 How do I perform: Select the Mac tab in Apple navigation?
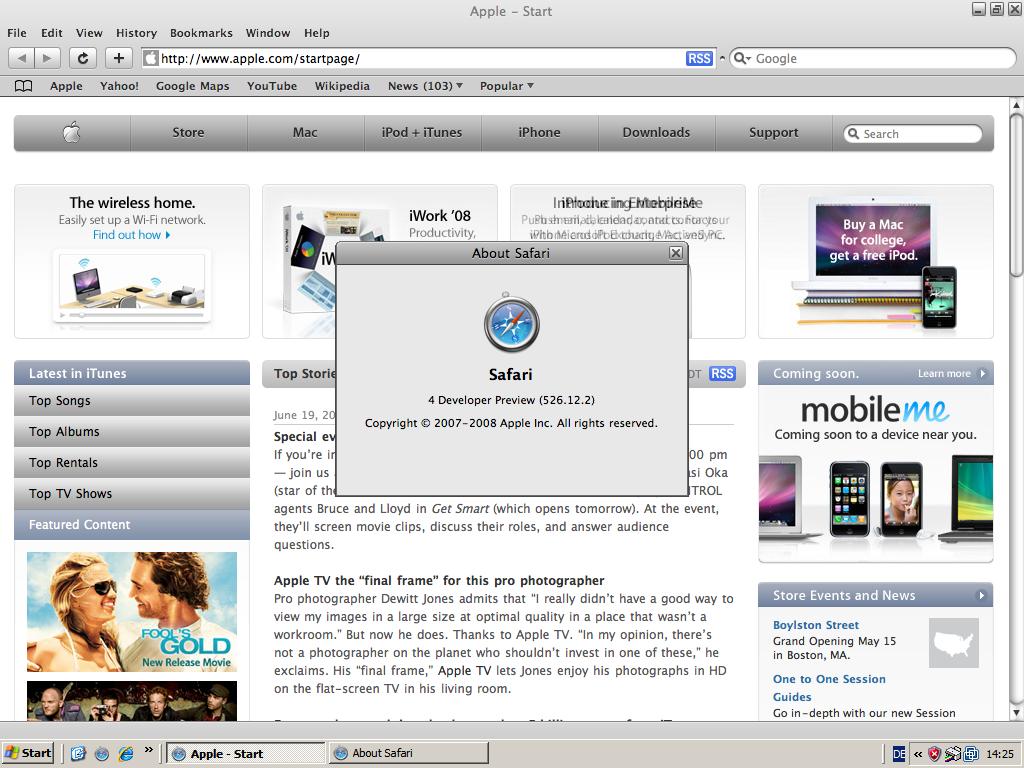click(x=305, y=133)
